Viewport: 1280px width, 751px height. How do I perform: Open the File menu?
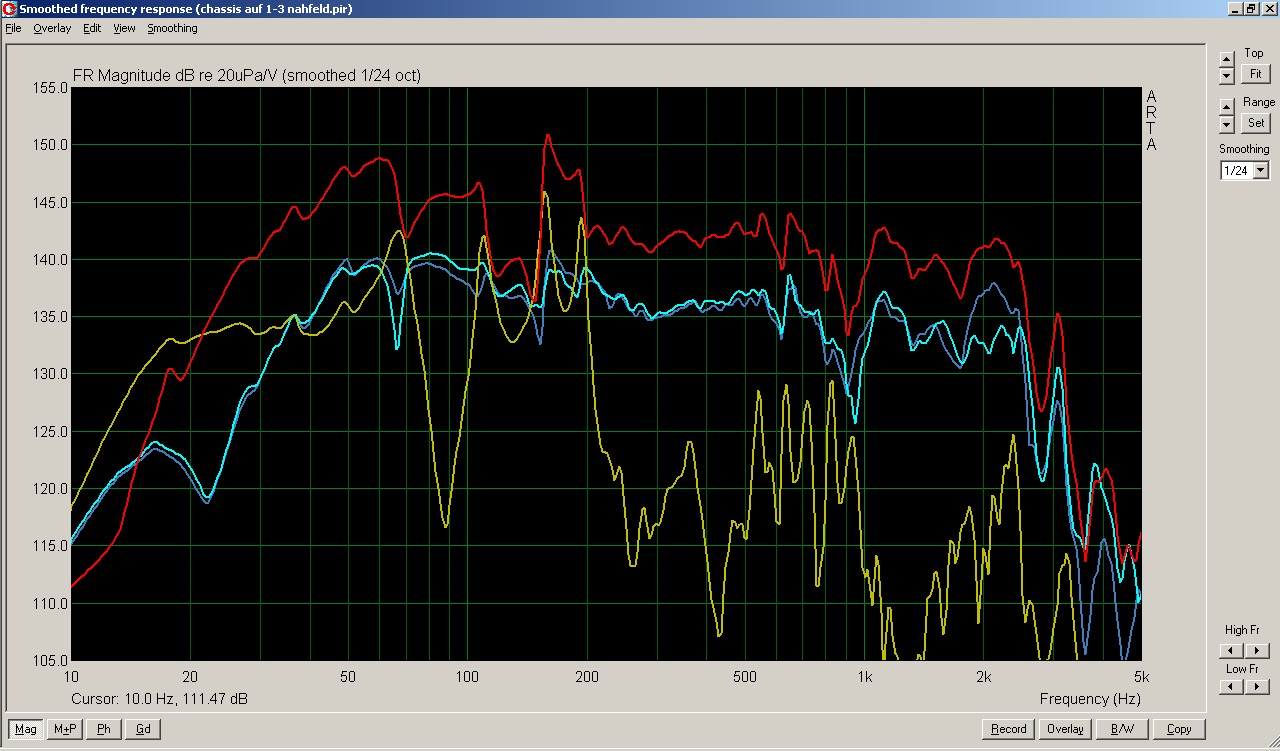(x=13, y=28)
